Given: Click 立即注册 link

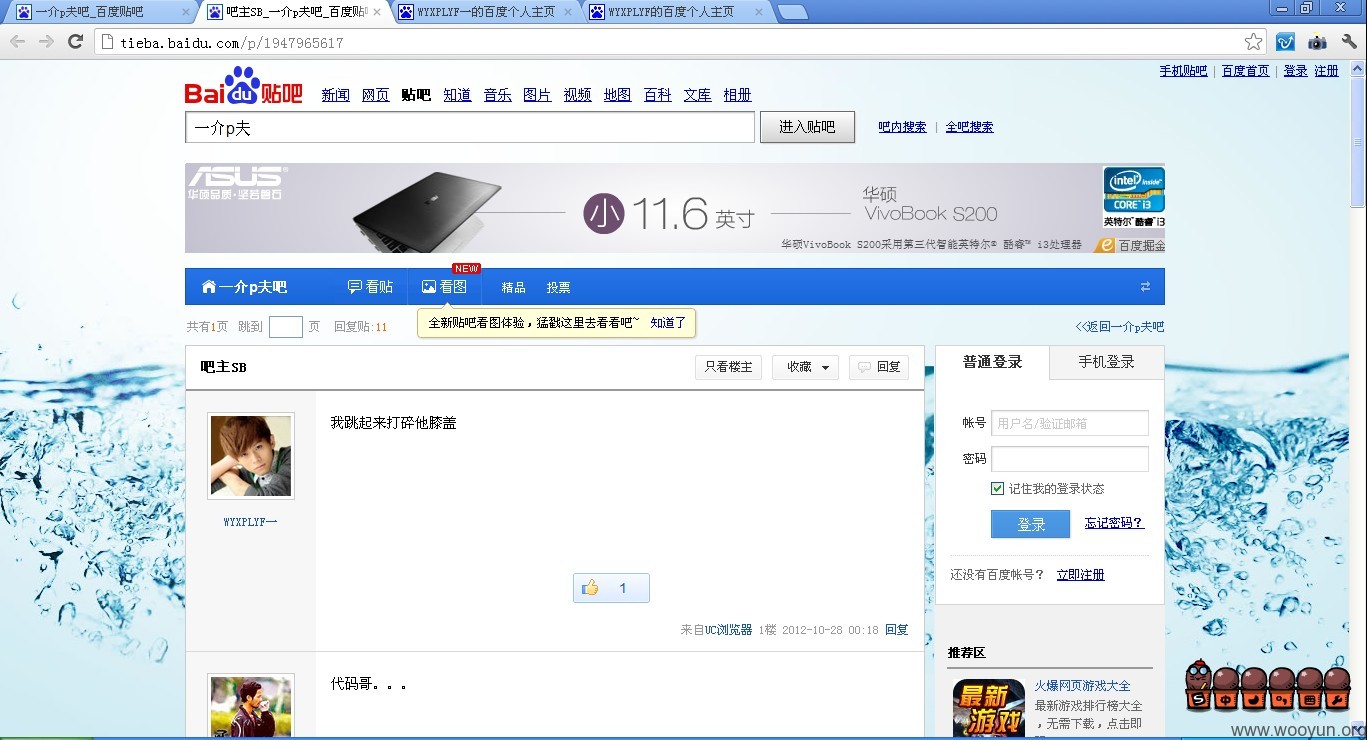Looking at the screenshot, I should [1080, 575].
